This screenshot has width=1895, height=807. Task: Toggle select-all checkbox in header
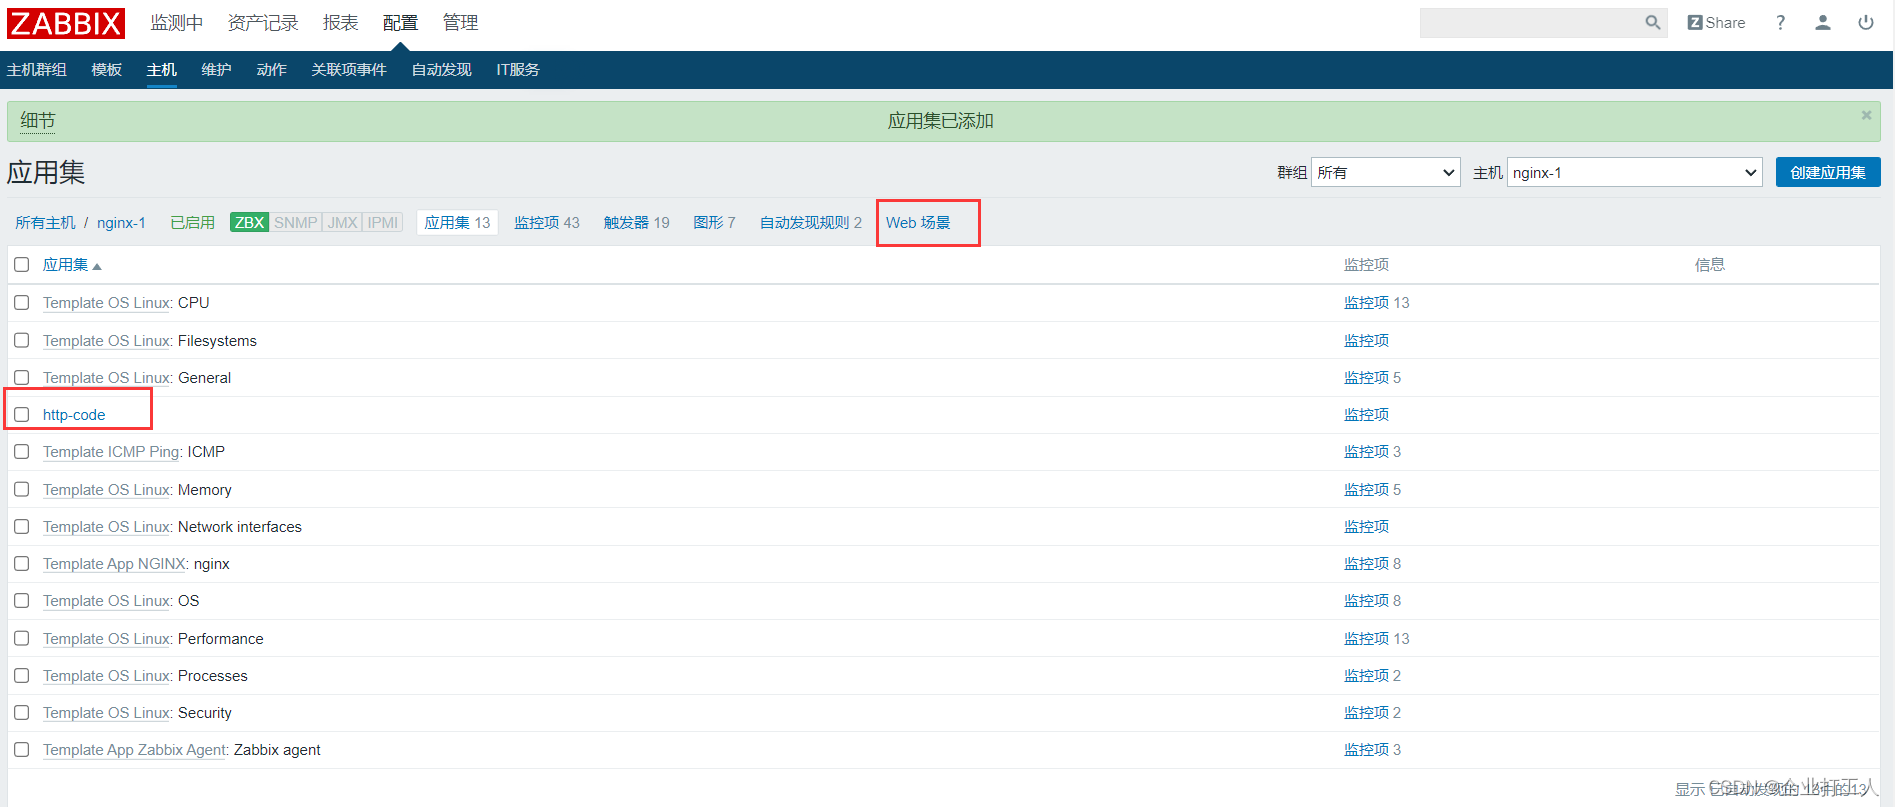22,265
